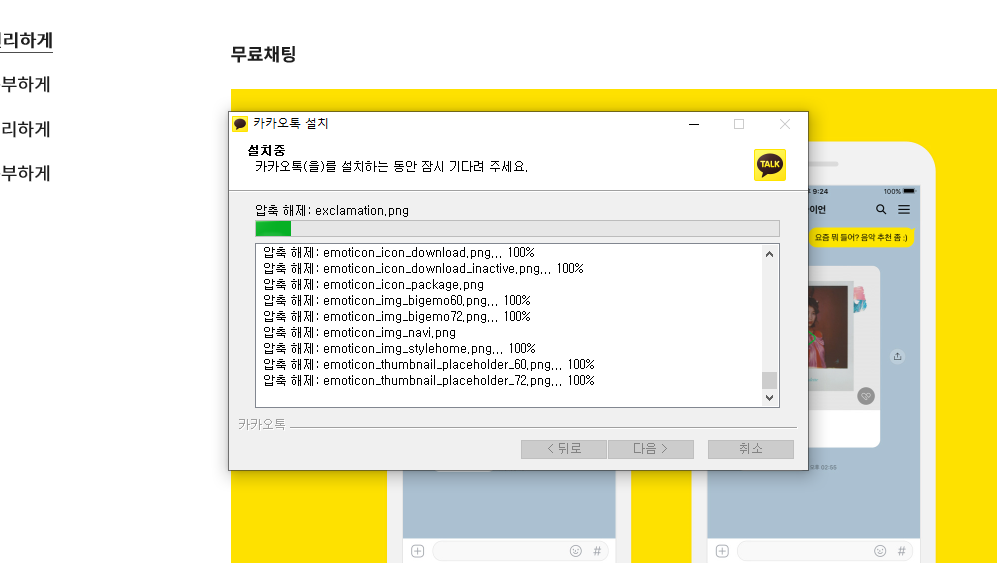Click log line emoticon_icon_download_inactive.png
The image size is (997, 563).
pos(423,268)
